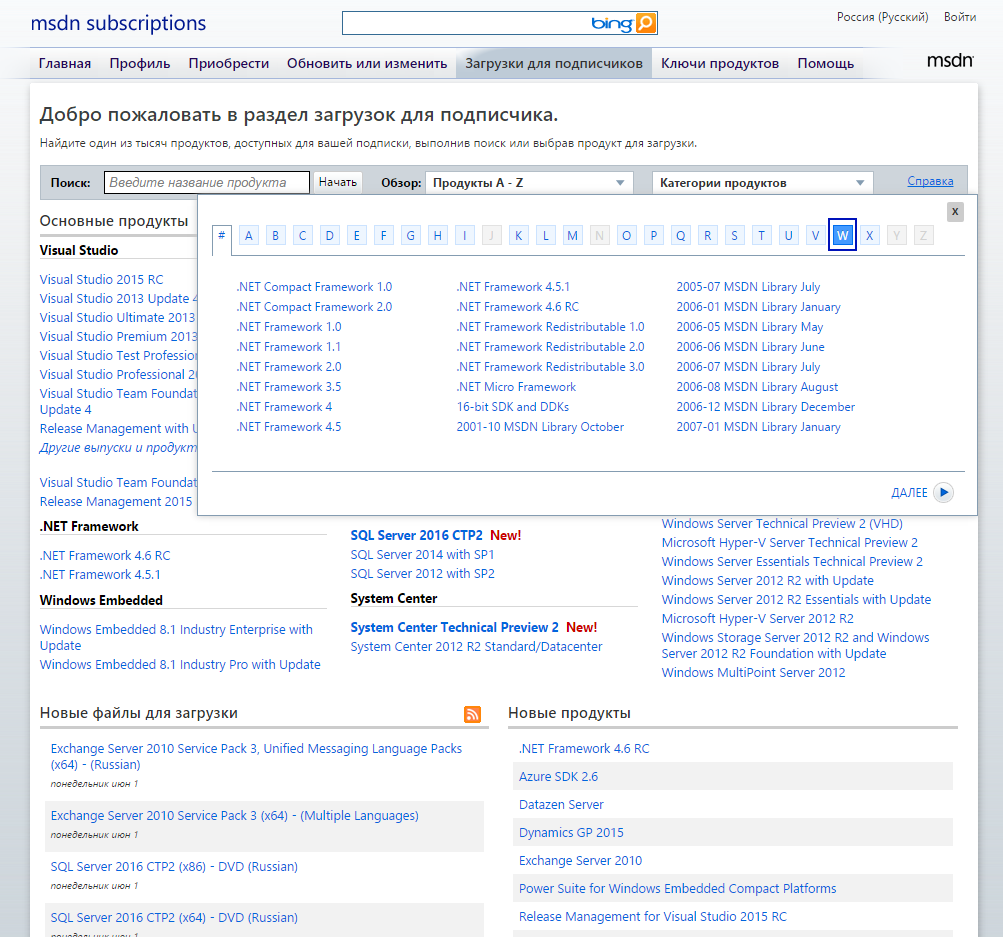Open Обновить или изменить menu item
The height and width of the screenshot is (937, 1003).
[367, 63]
